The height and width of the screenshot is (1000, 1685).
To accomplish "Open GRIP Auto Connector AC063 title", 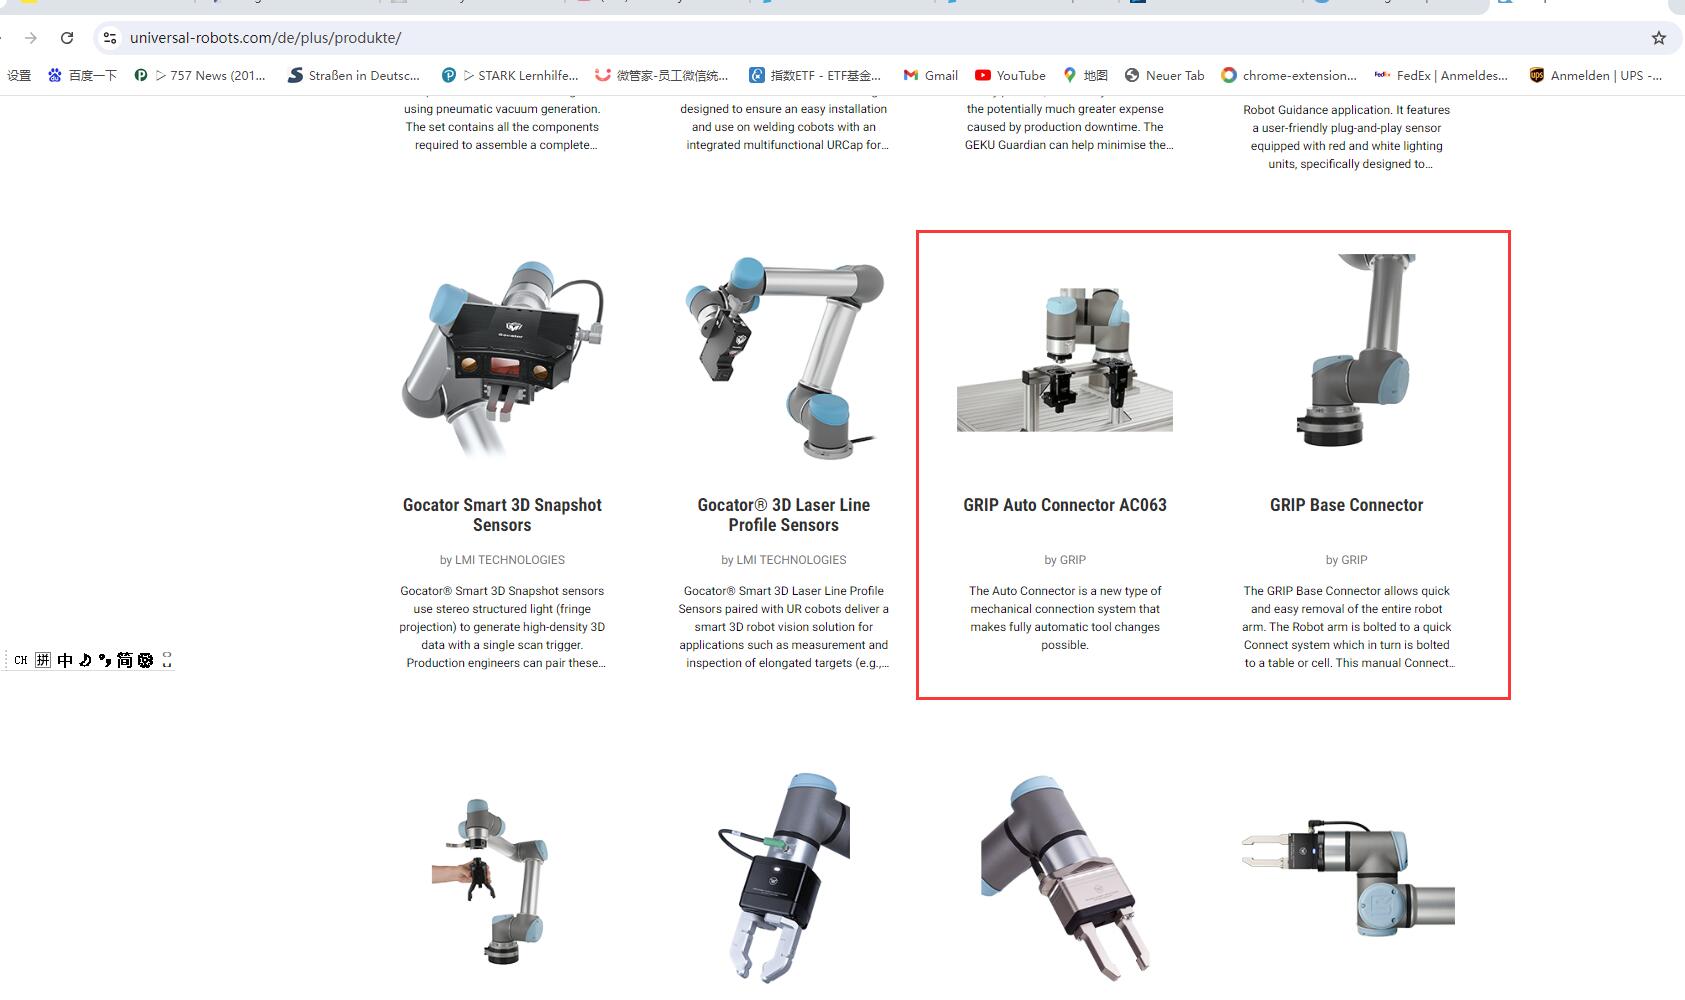I will (1065, 505).
